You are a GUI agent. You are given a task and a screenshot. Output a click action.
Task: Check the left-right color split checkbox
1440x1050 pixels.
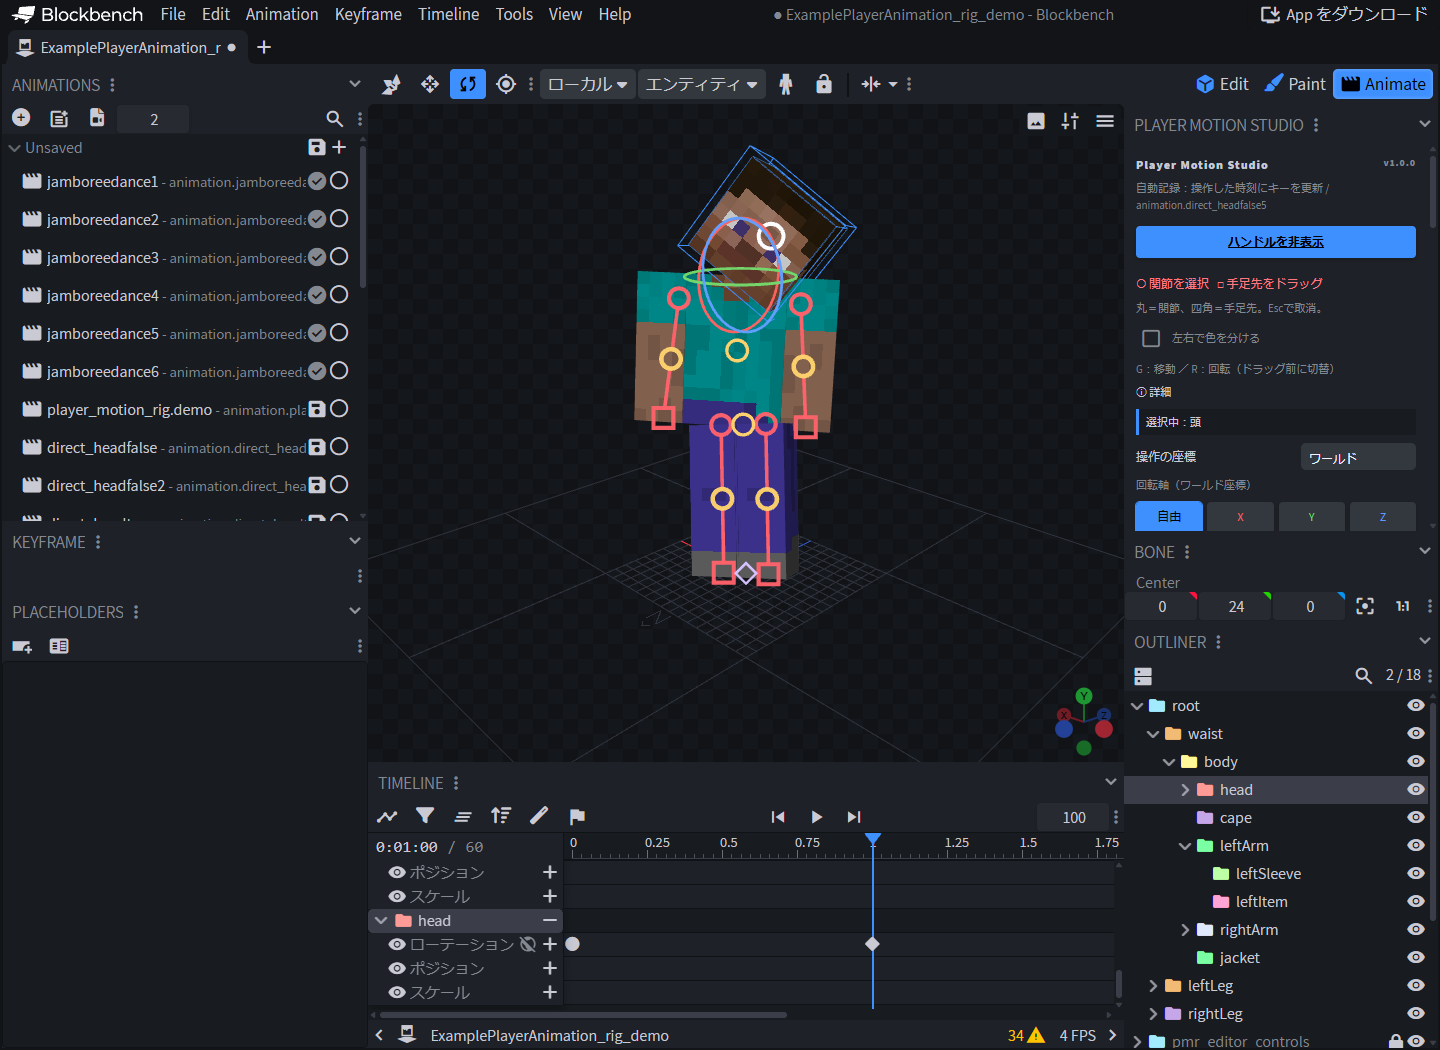tap(1151, 338)
